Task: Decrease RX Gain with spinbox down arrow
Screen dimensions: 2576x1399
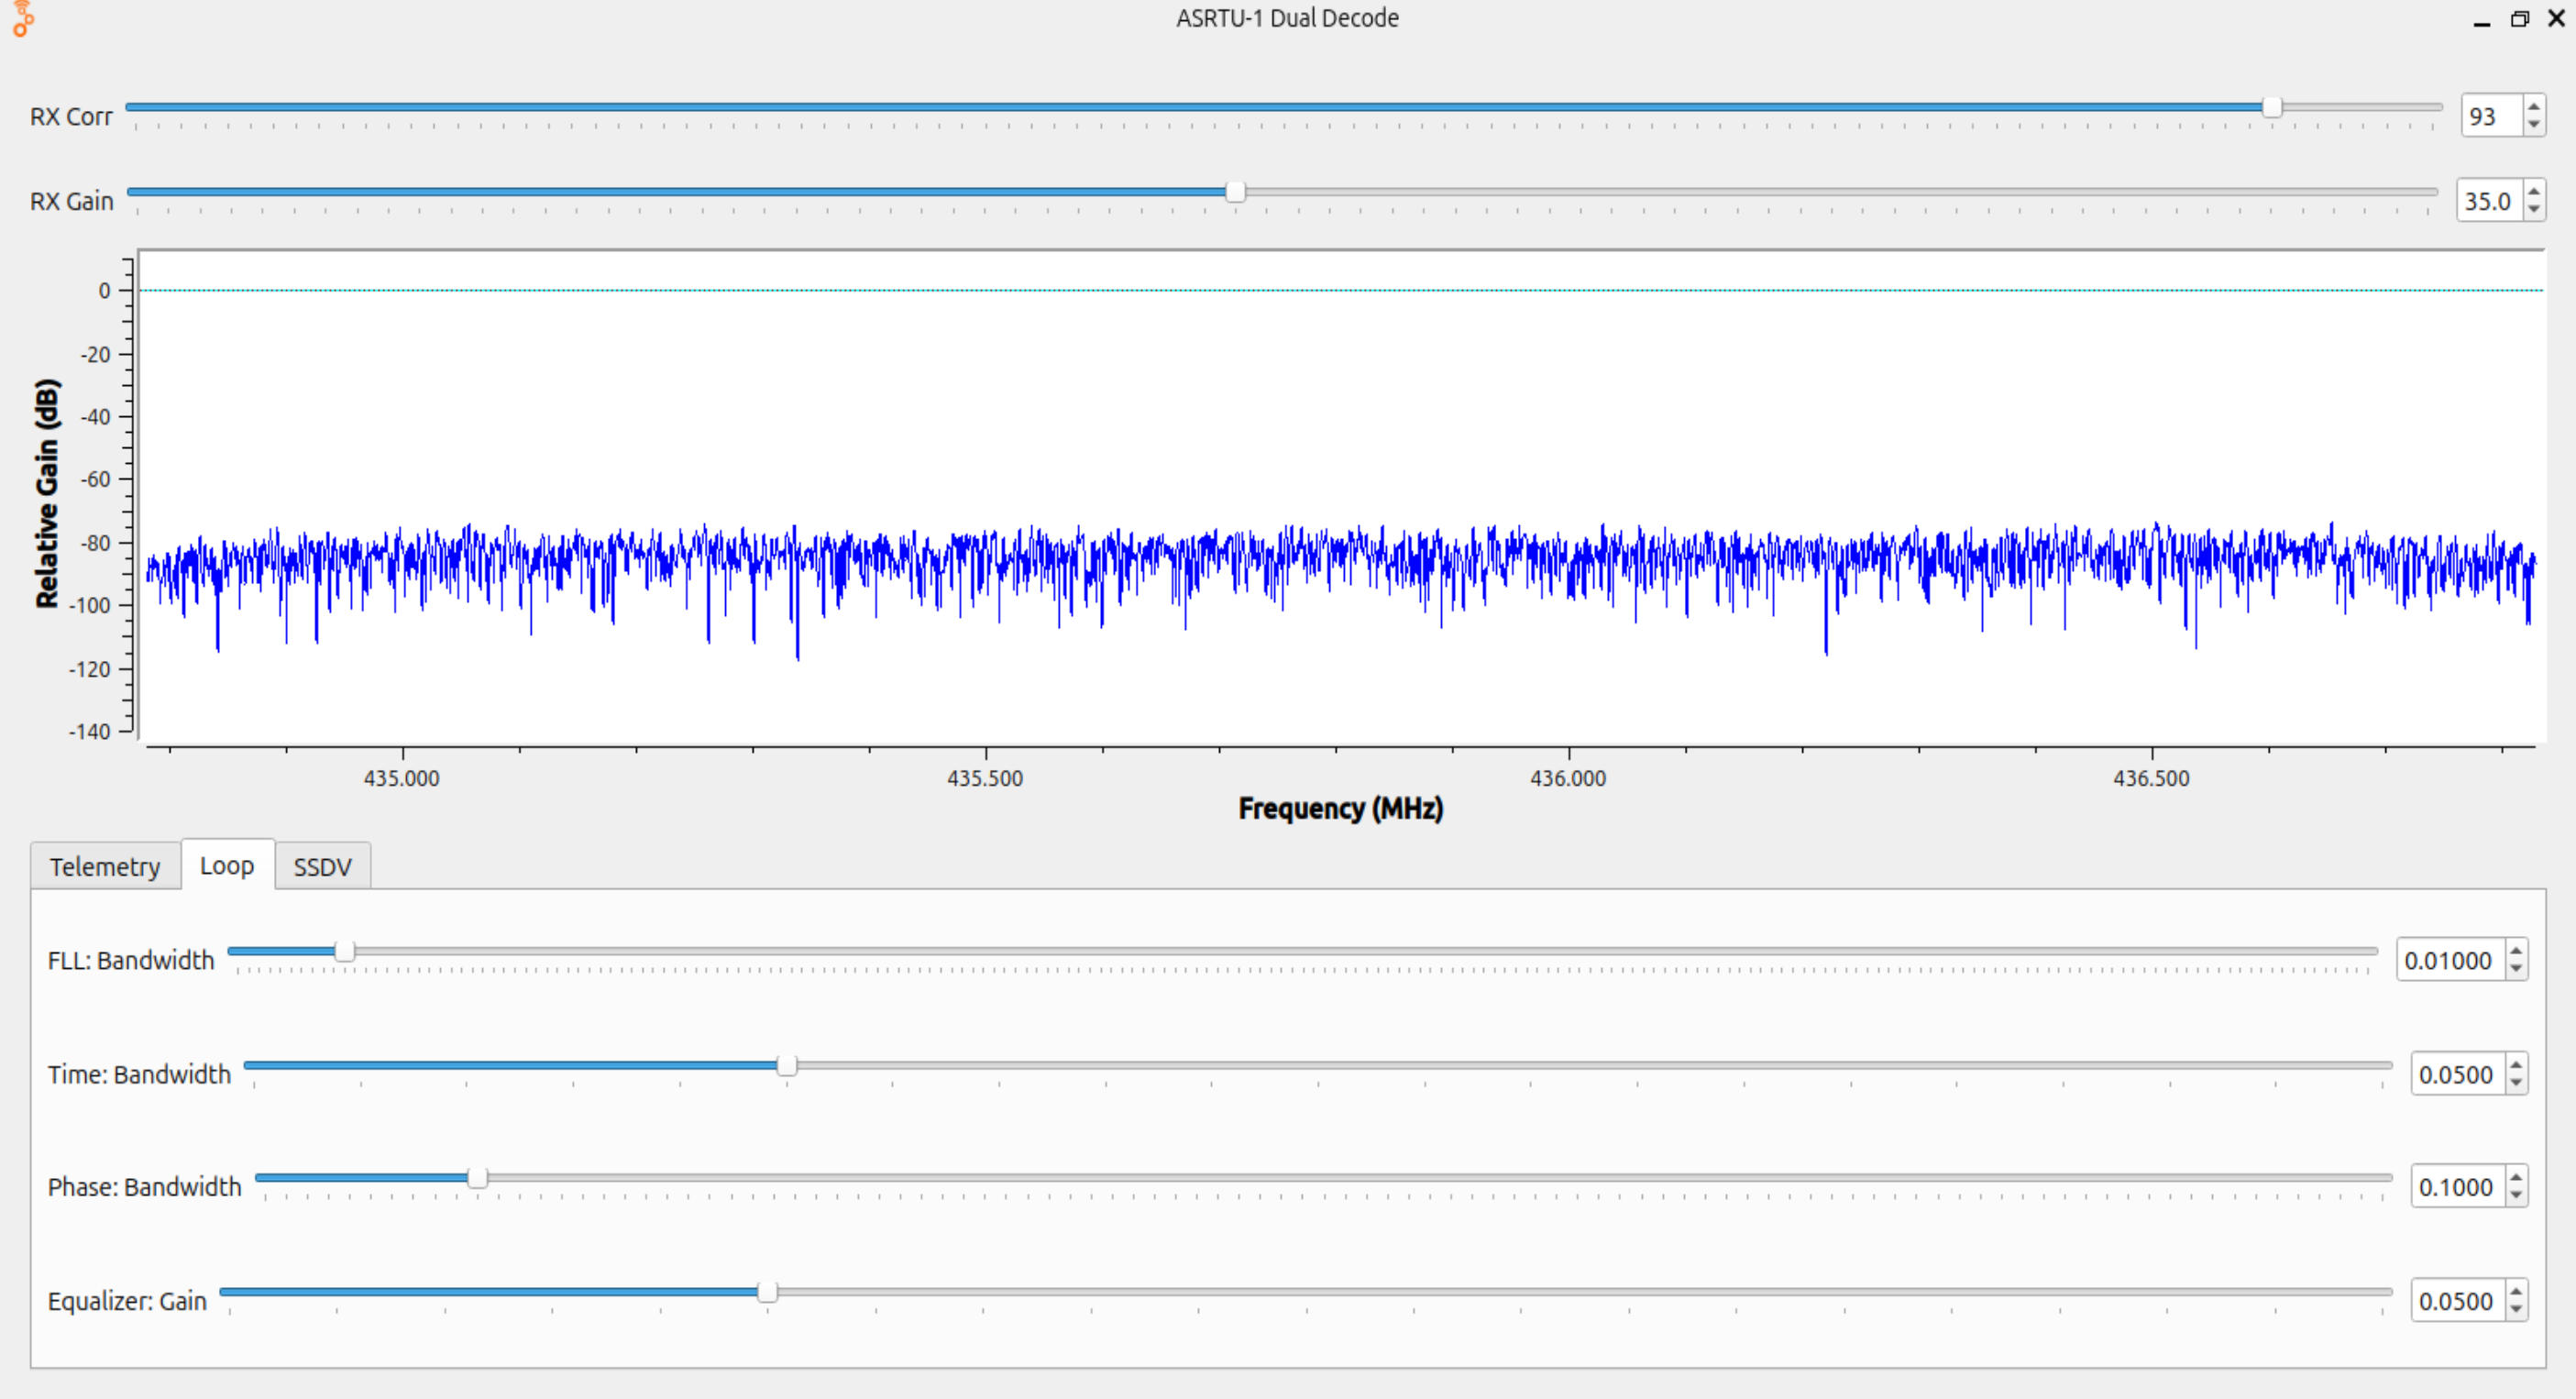Action: (x=2533, y=210)
